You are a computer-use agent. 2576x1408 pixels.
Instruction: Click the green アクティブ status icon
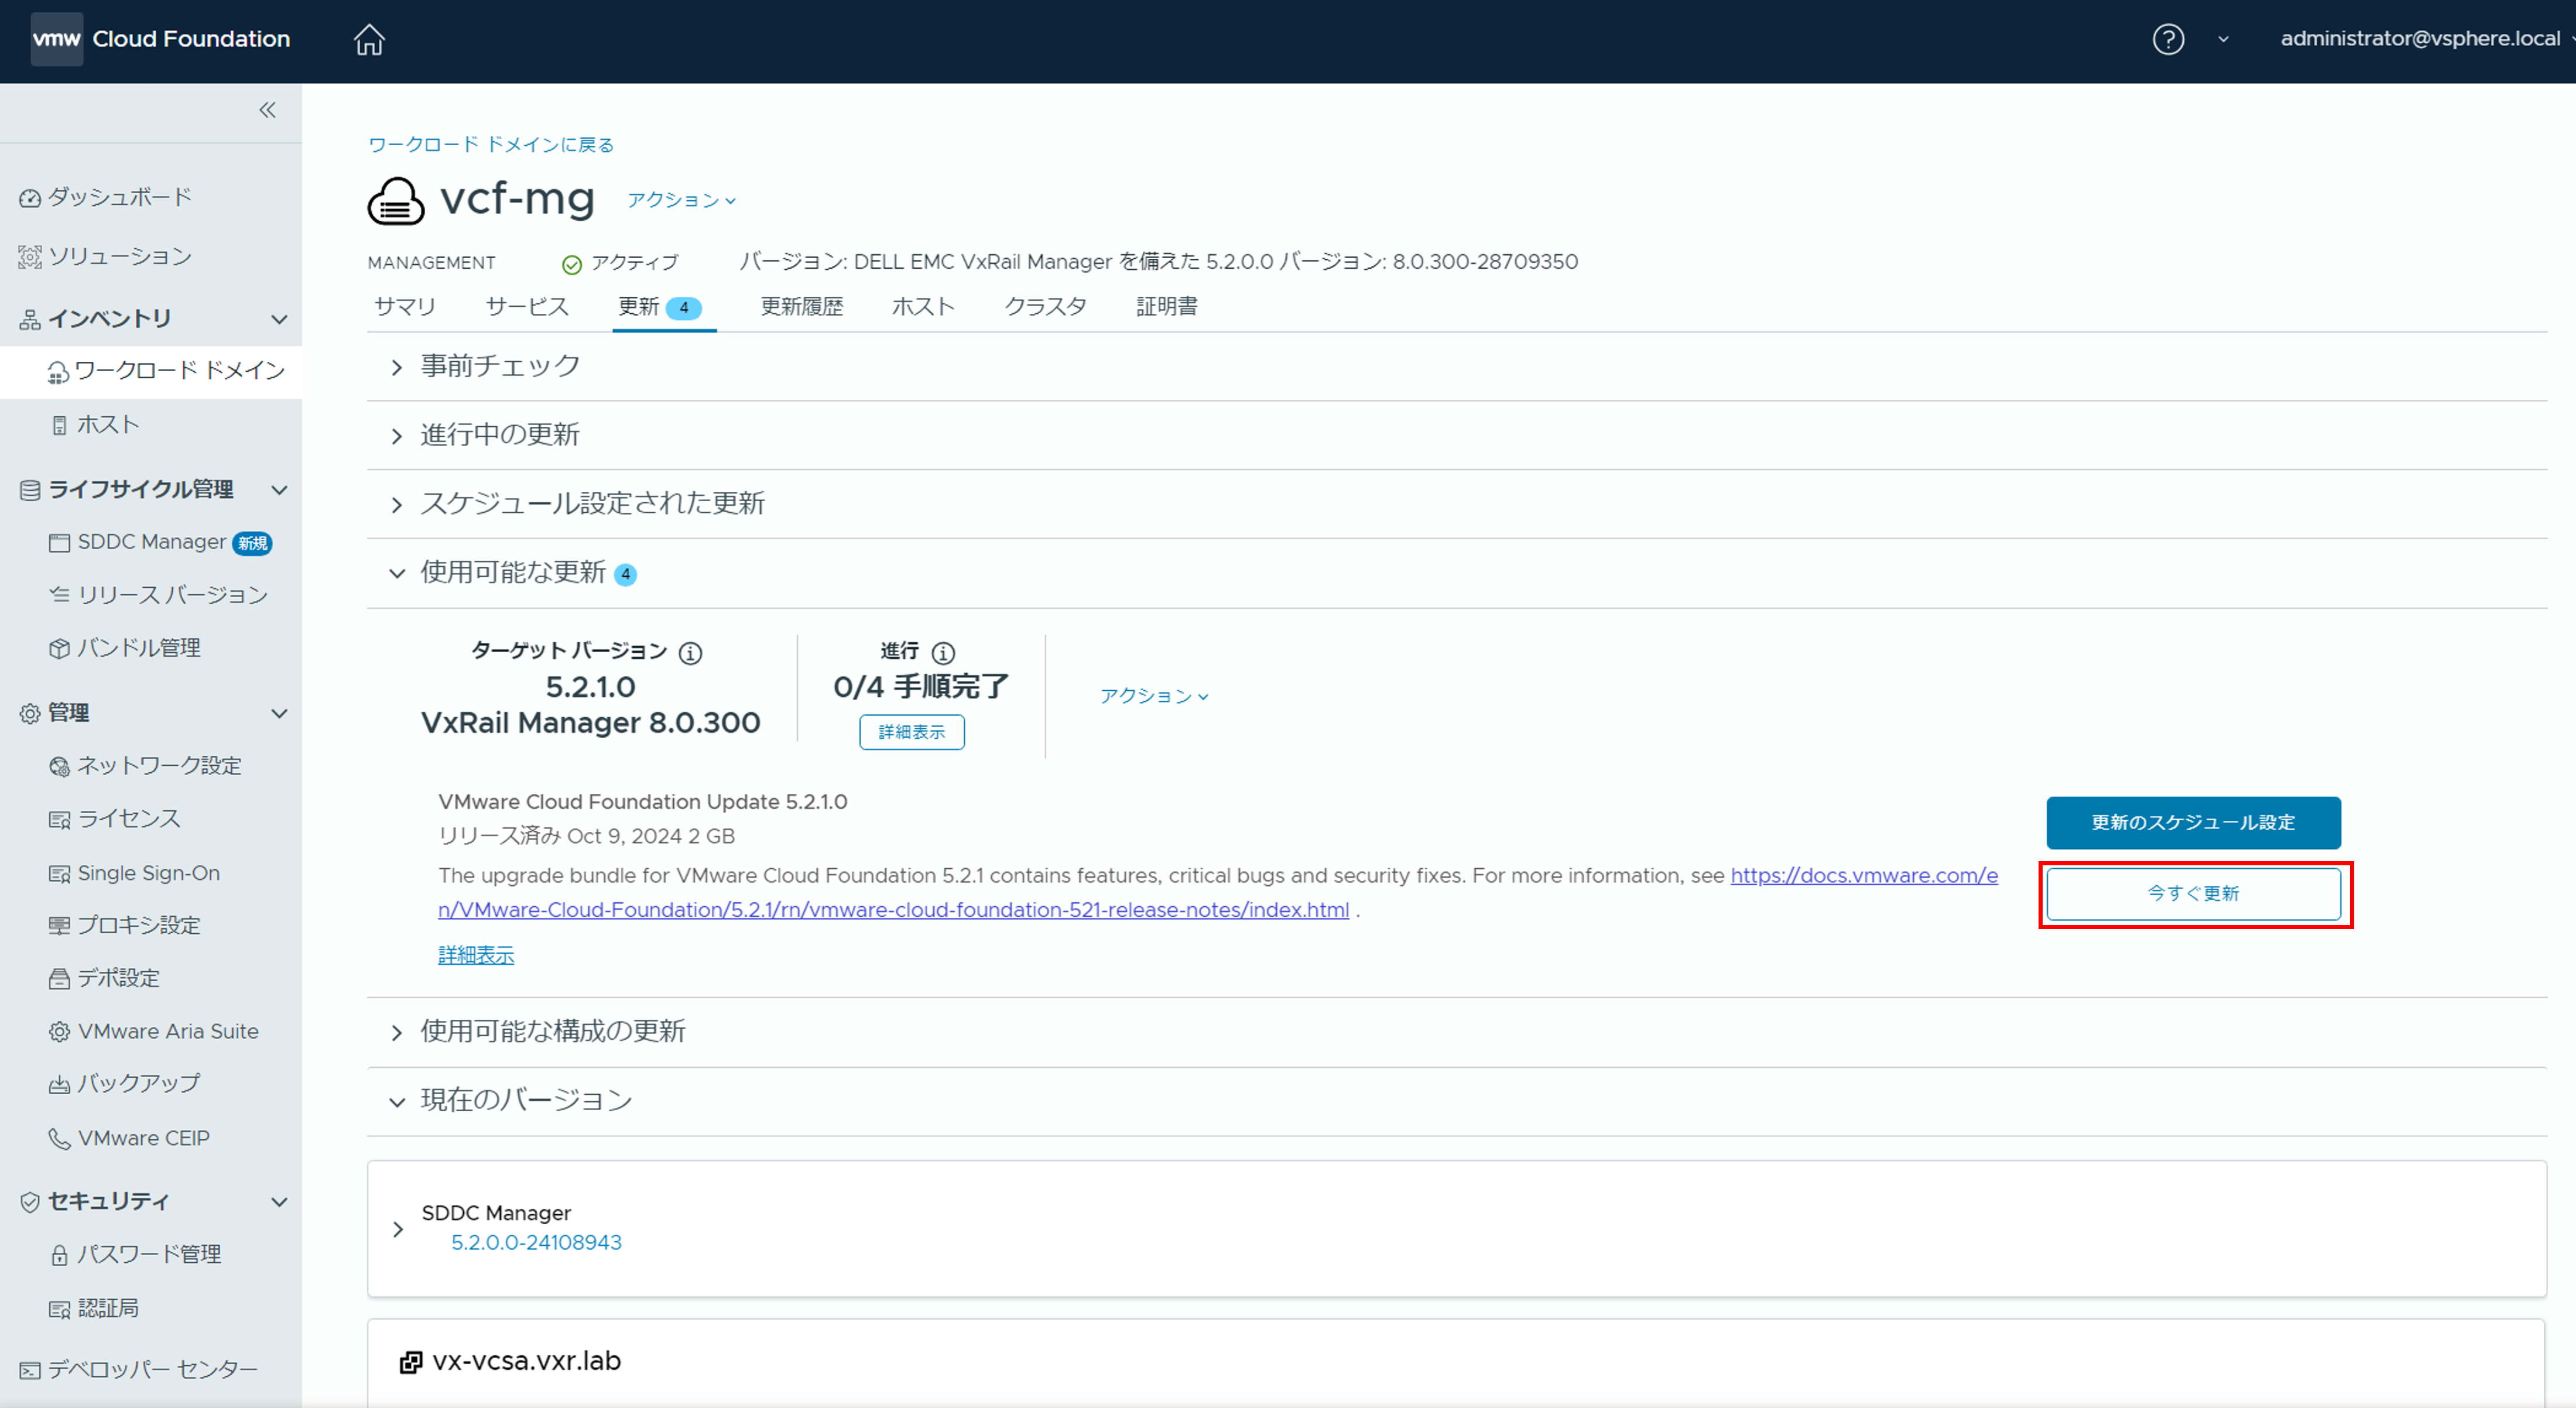572,264
